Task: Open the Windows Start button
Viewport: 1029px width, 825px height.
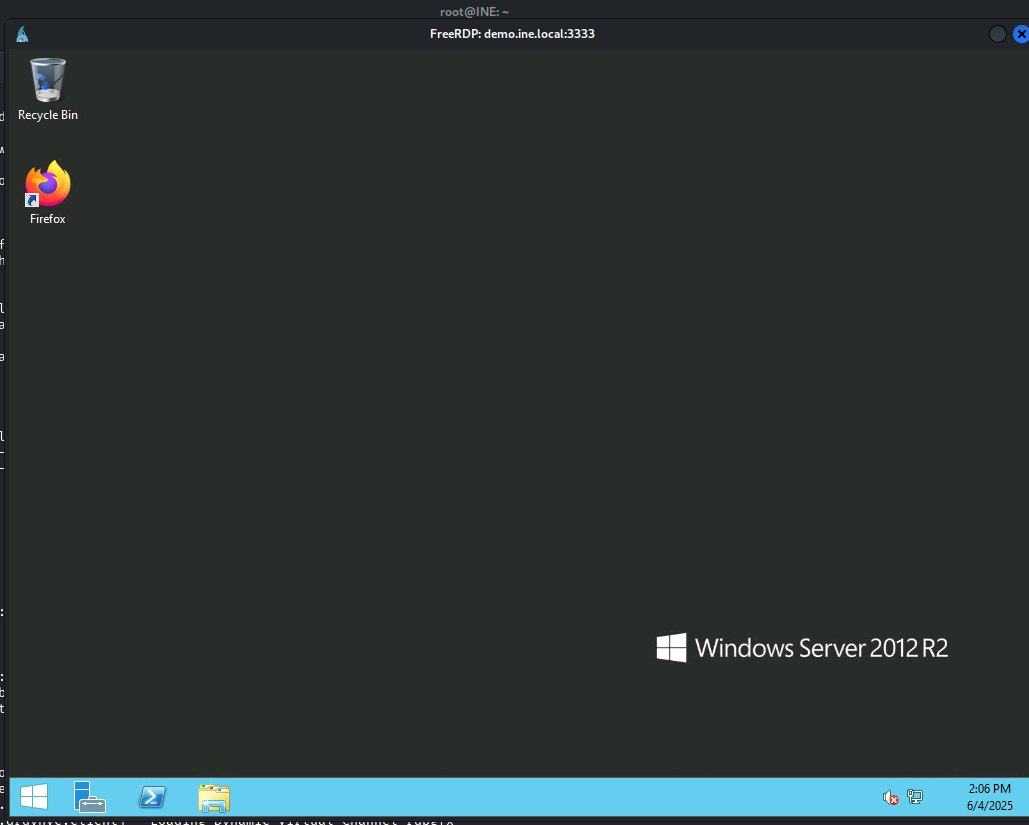Action: (34, 797)
